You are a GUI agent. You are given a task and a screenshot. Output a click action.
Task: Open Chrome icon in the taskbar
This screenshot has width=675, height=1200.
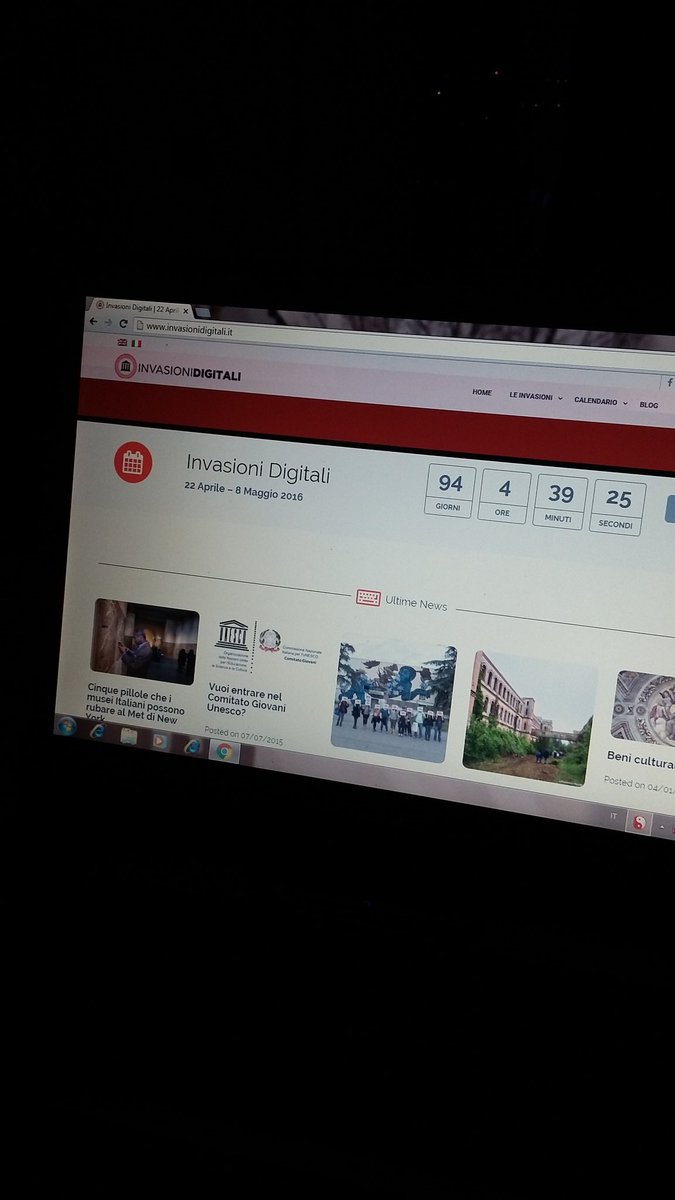click(x=225, y=751)
